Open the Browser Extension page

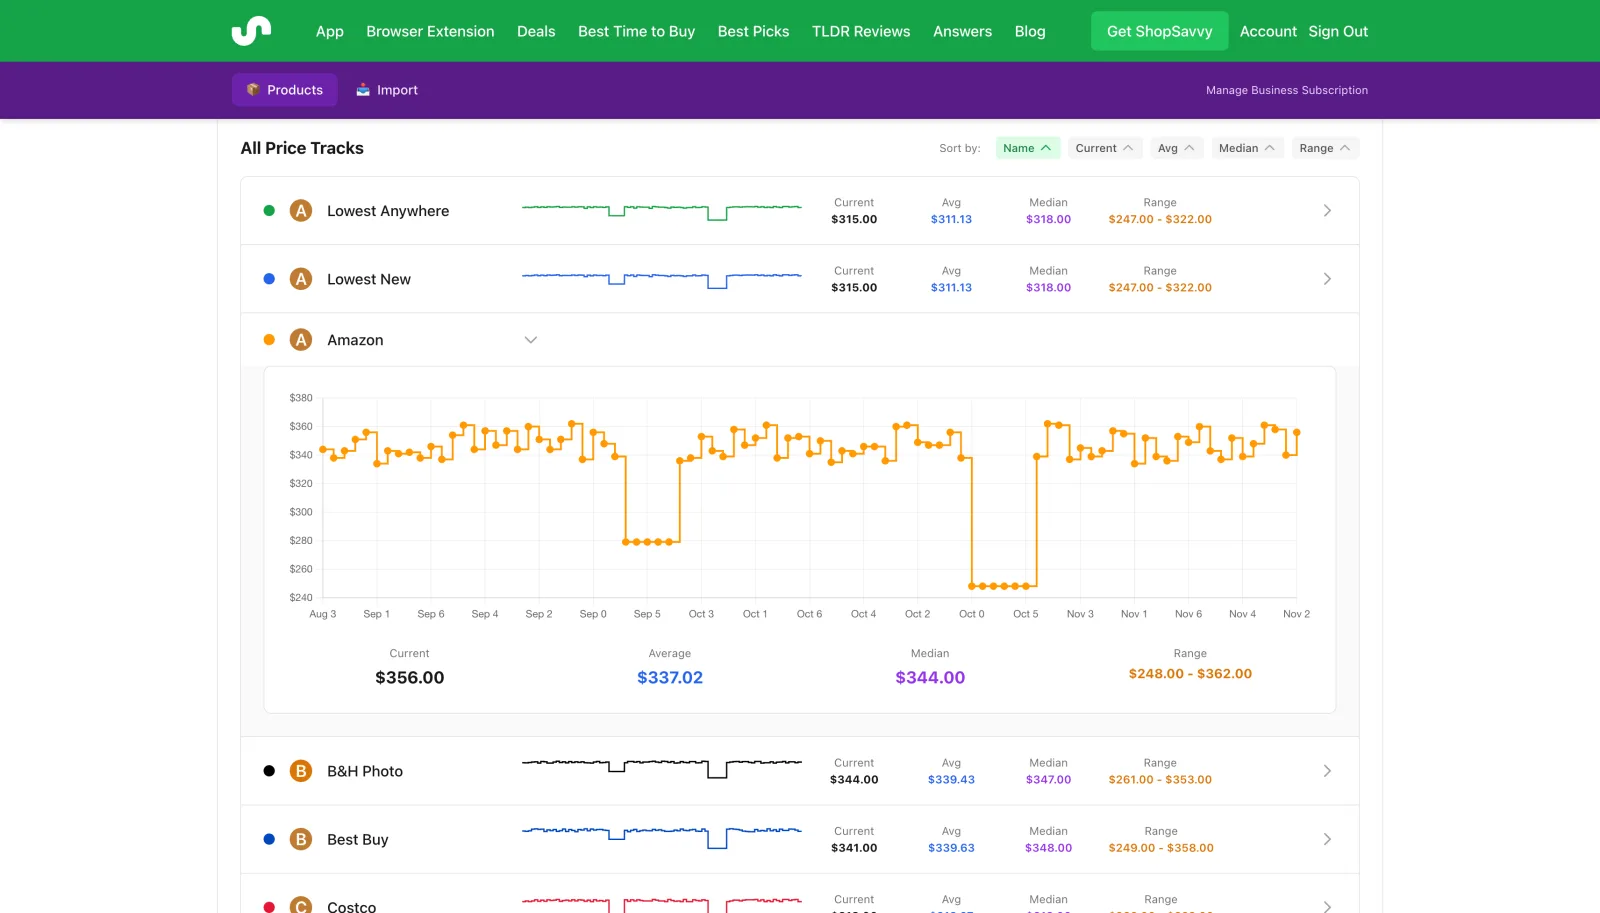tap(430, 31)
